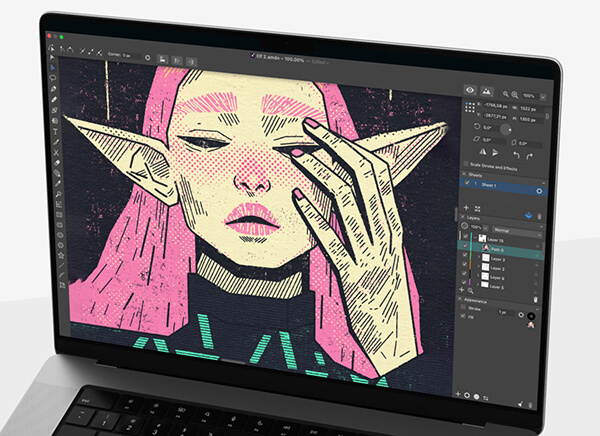Expand the Layers panel options chevron
The height and width of the screenshot is (436, 600).
pos(541,226)
